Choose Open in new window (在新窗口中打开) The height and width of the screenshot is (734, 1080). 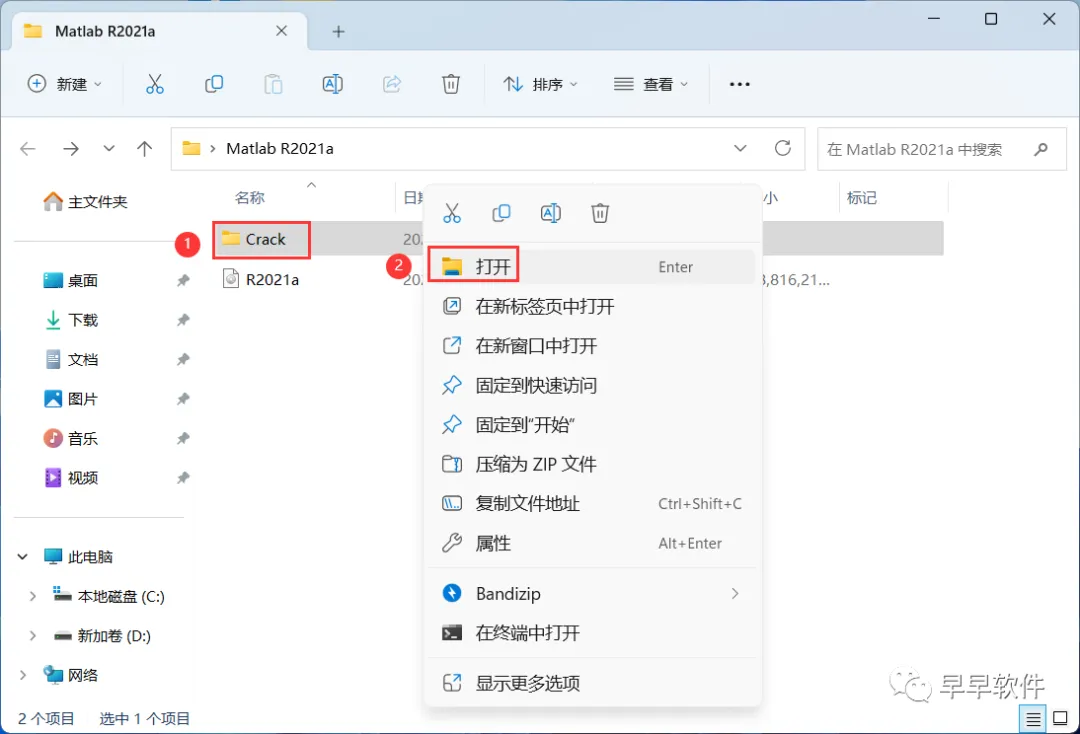point(592,346)
